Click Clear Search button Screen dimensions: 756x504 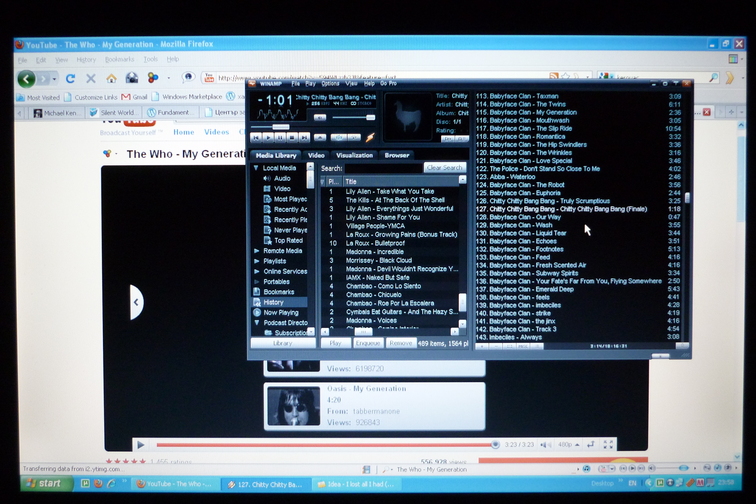(445, 167)
